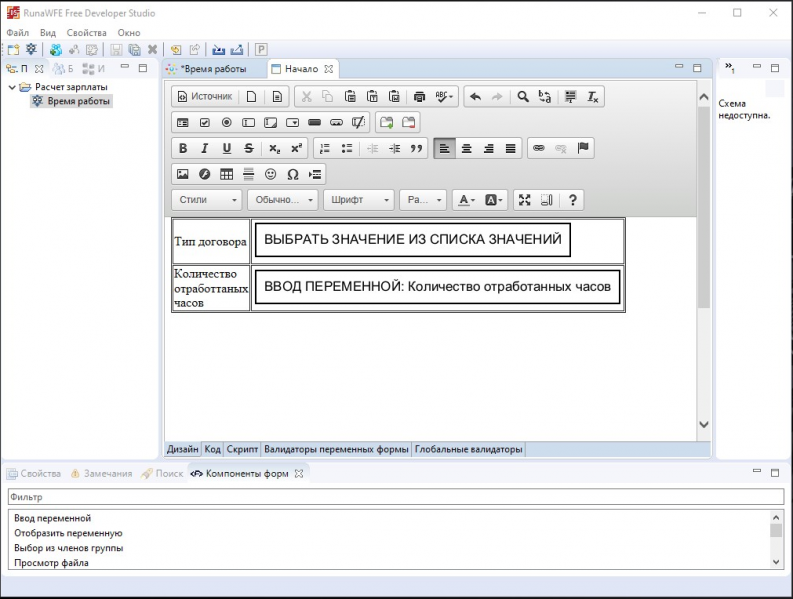Toggle Subscript formatting
This screenshot has height=599, width=793.
274,148
